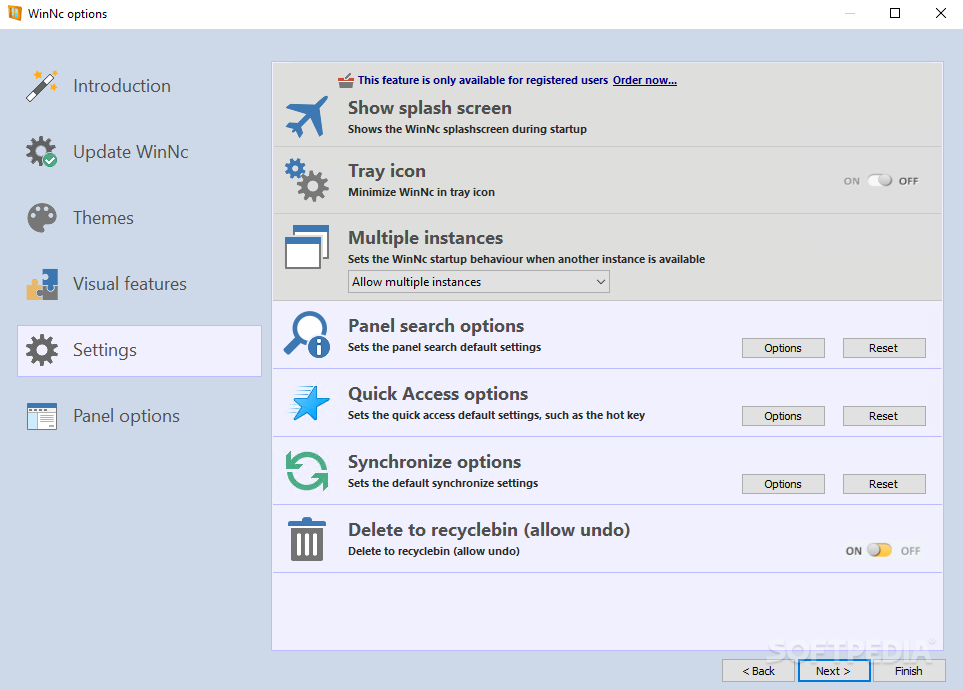The image size is (963, 690).
Task: Open the Introduction page
Action: point(139,85)
